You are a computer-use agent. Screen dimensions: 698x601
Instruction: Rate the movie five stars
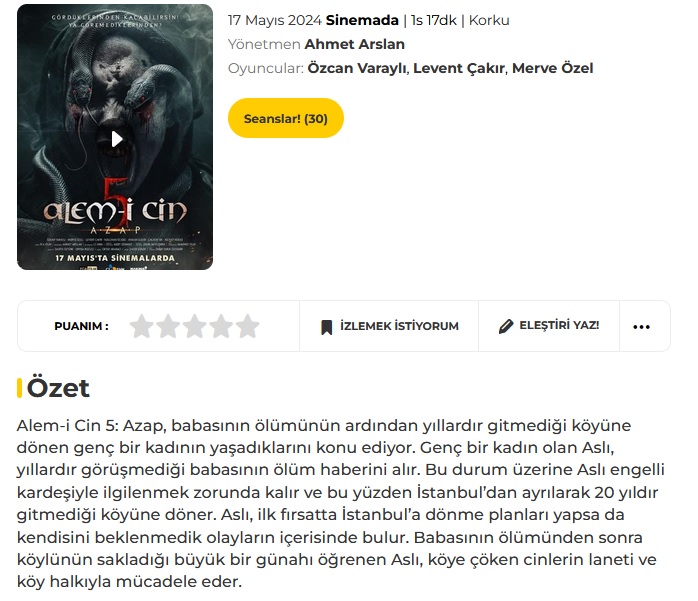pyautogui.click(x=248, y=326)
